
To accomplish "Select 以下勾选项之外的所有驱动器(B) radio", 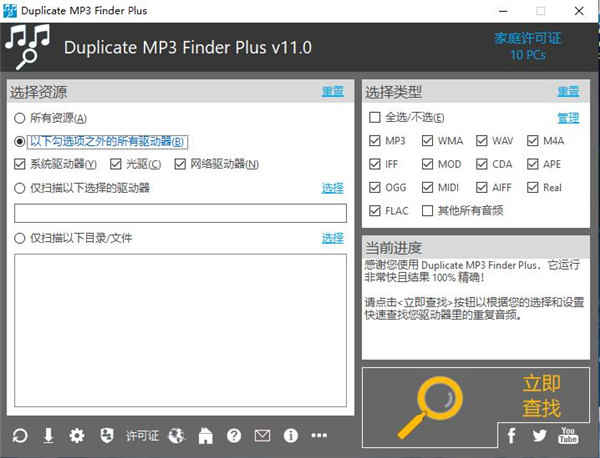I will pyautogui.click(x=100, y=141).
